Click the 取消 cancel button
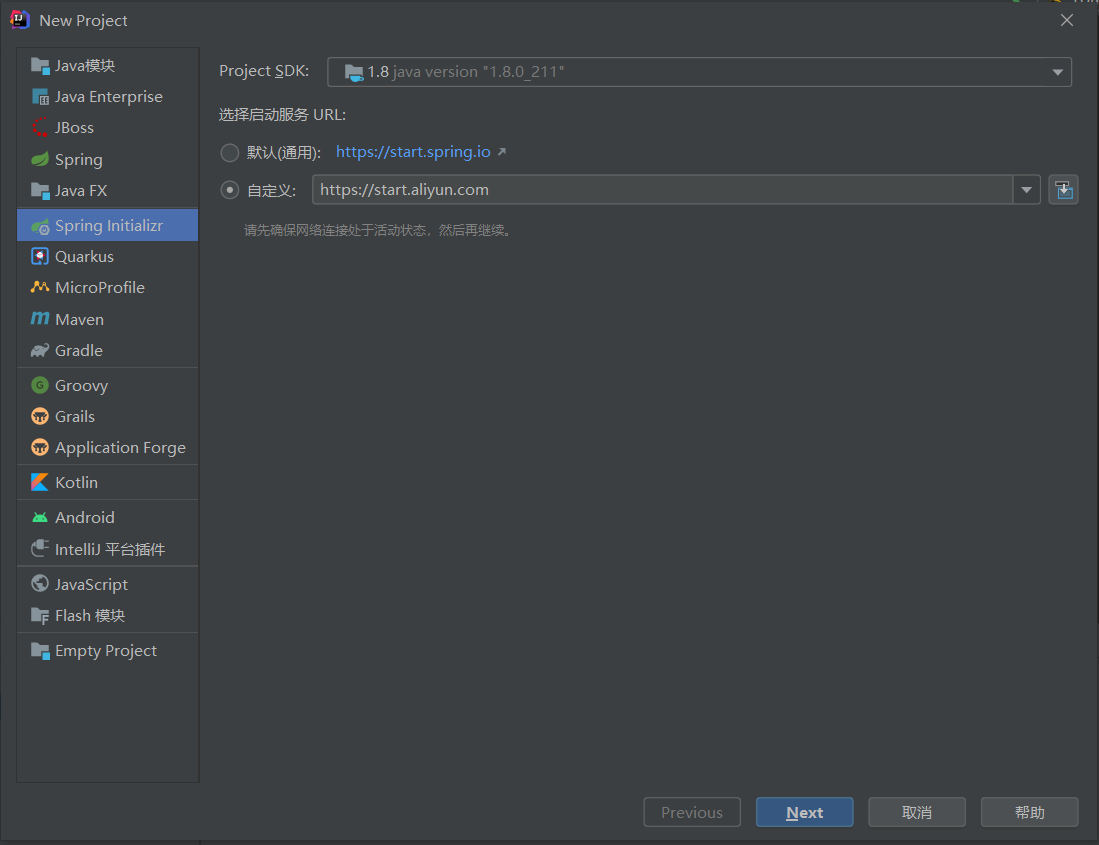1099x845 pixels. (917, 812)
